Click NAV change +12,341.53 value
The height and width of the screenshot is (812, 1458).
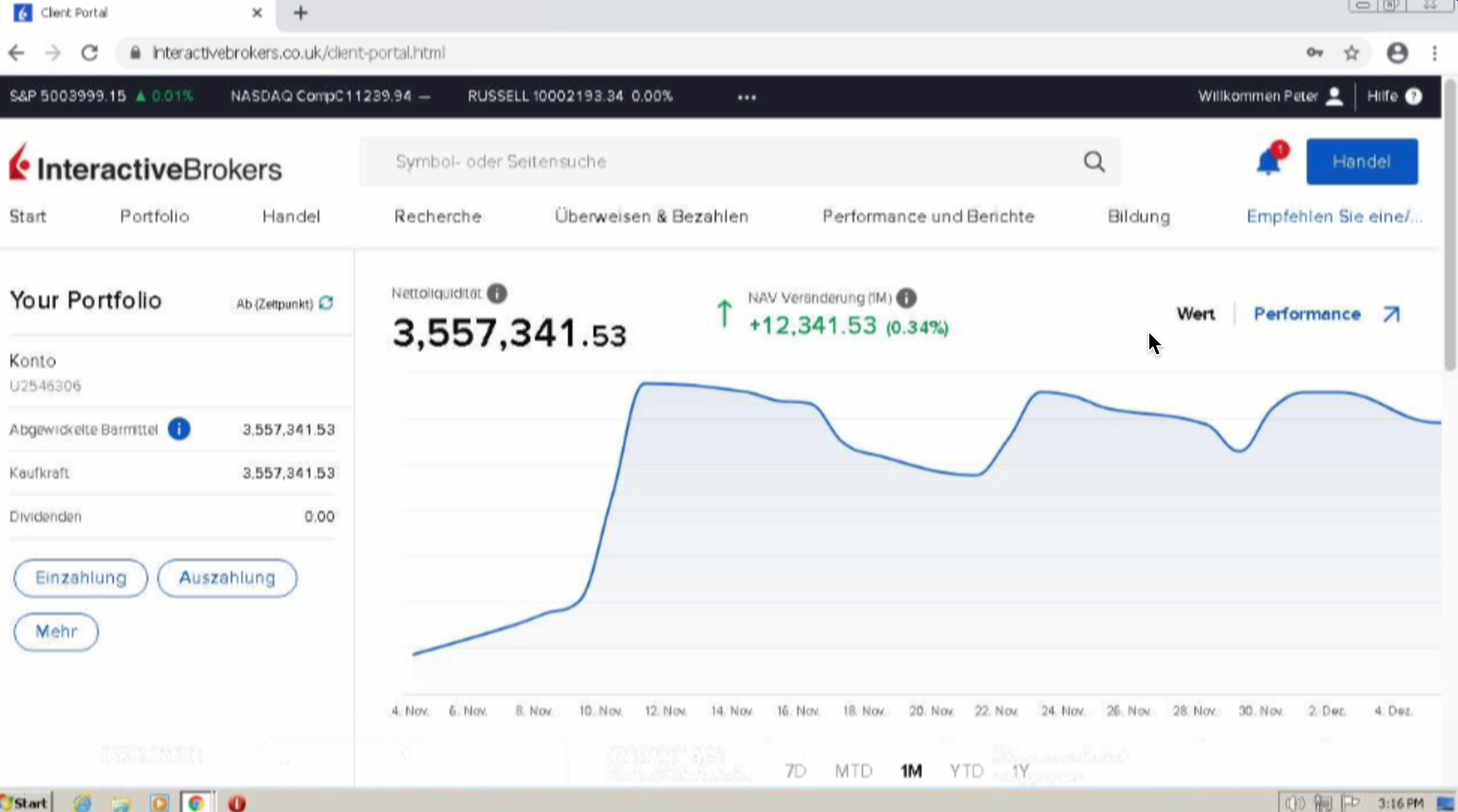(x=812, y=325)
